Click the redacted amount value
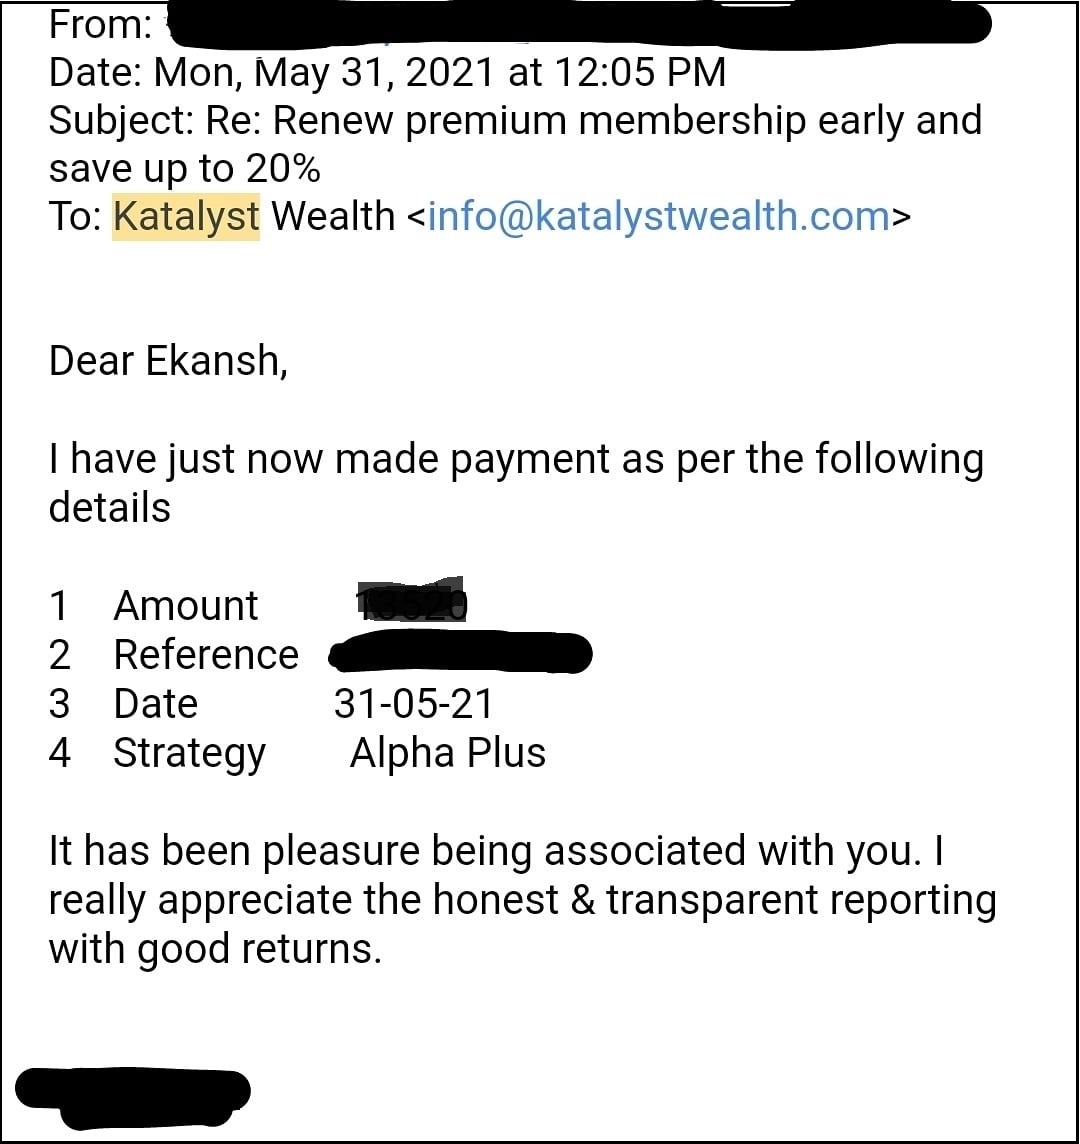Image resolution: width=1080 pixels, height=1144 pixels. pyautogui.click(x=411, y=600)
